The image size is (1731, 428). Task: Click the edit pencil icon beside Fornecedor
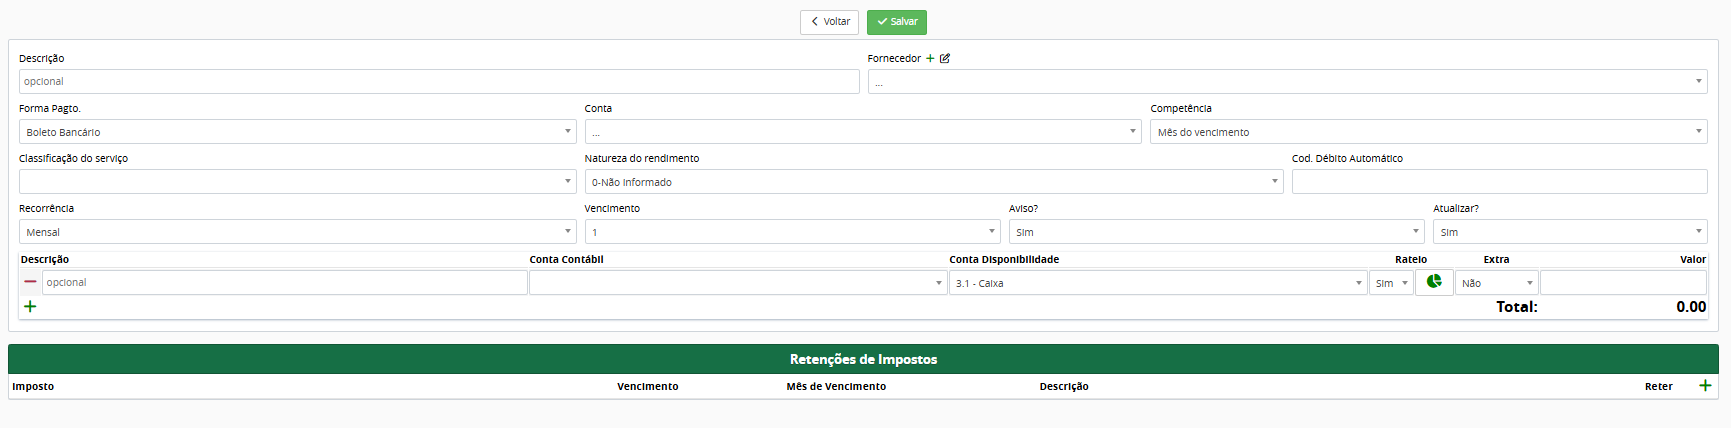tap(945, 59)
